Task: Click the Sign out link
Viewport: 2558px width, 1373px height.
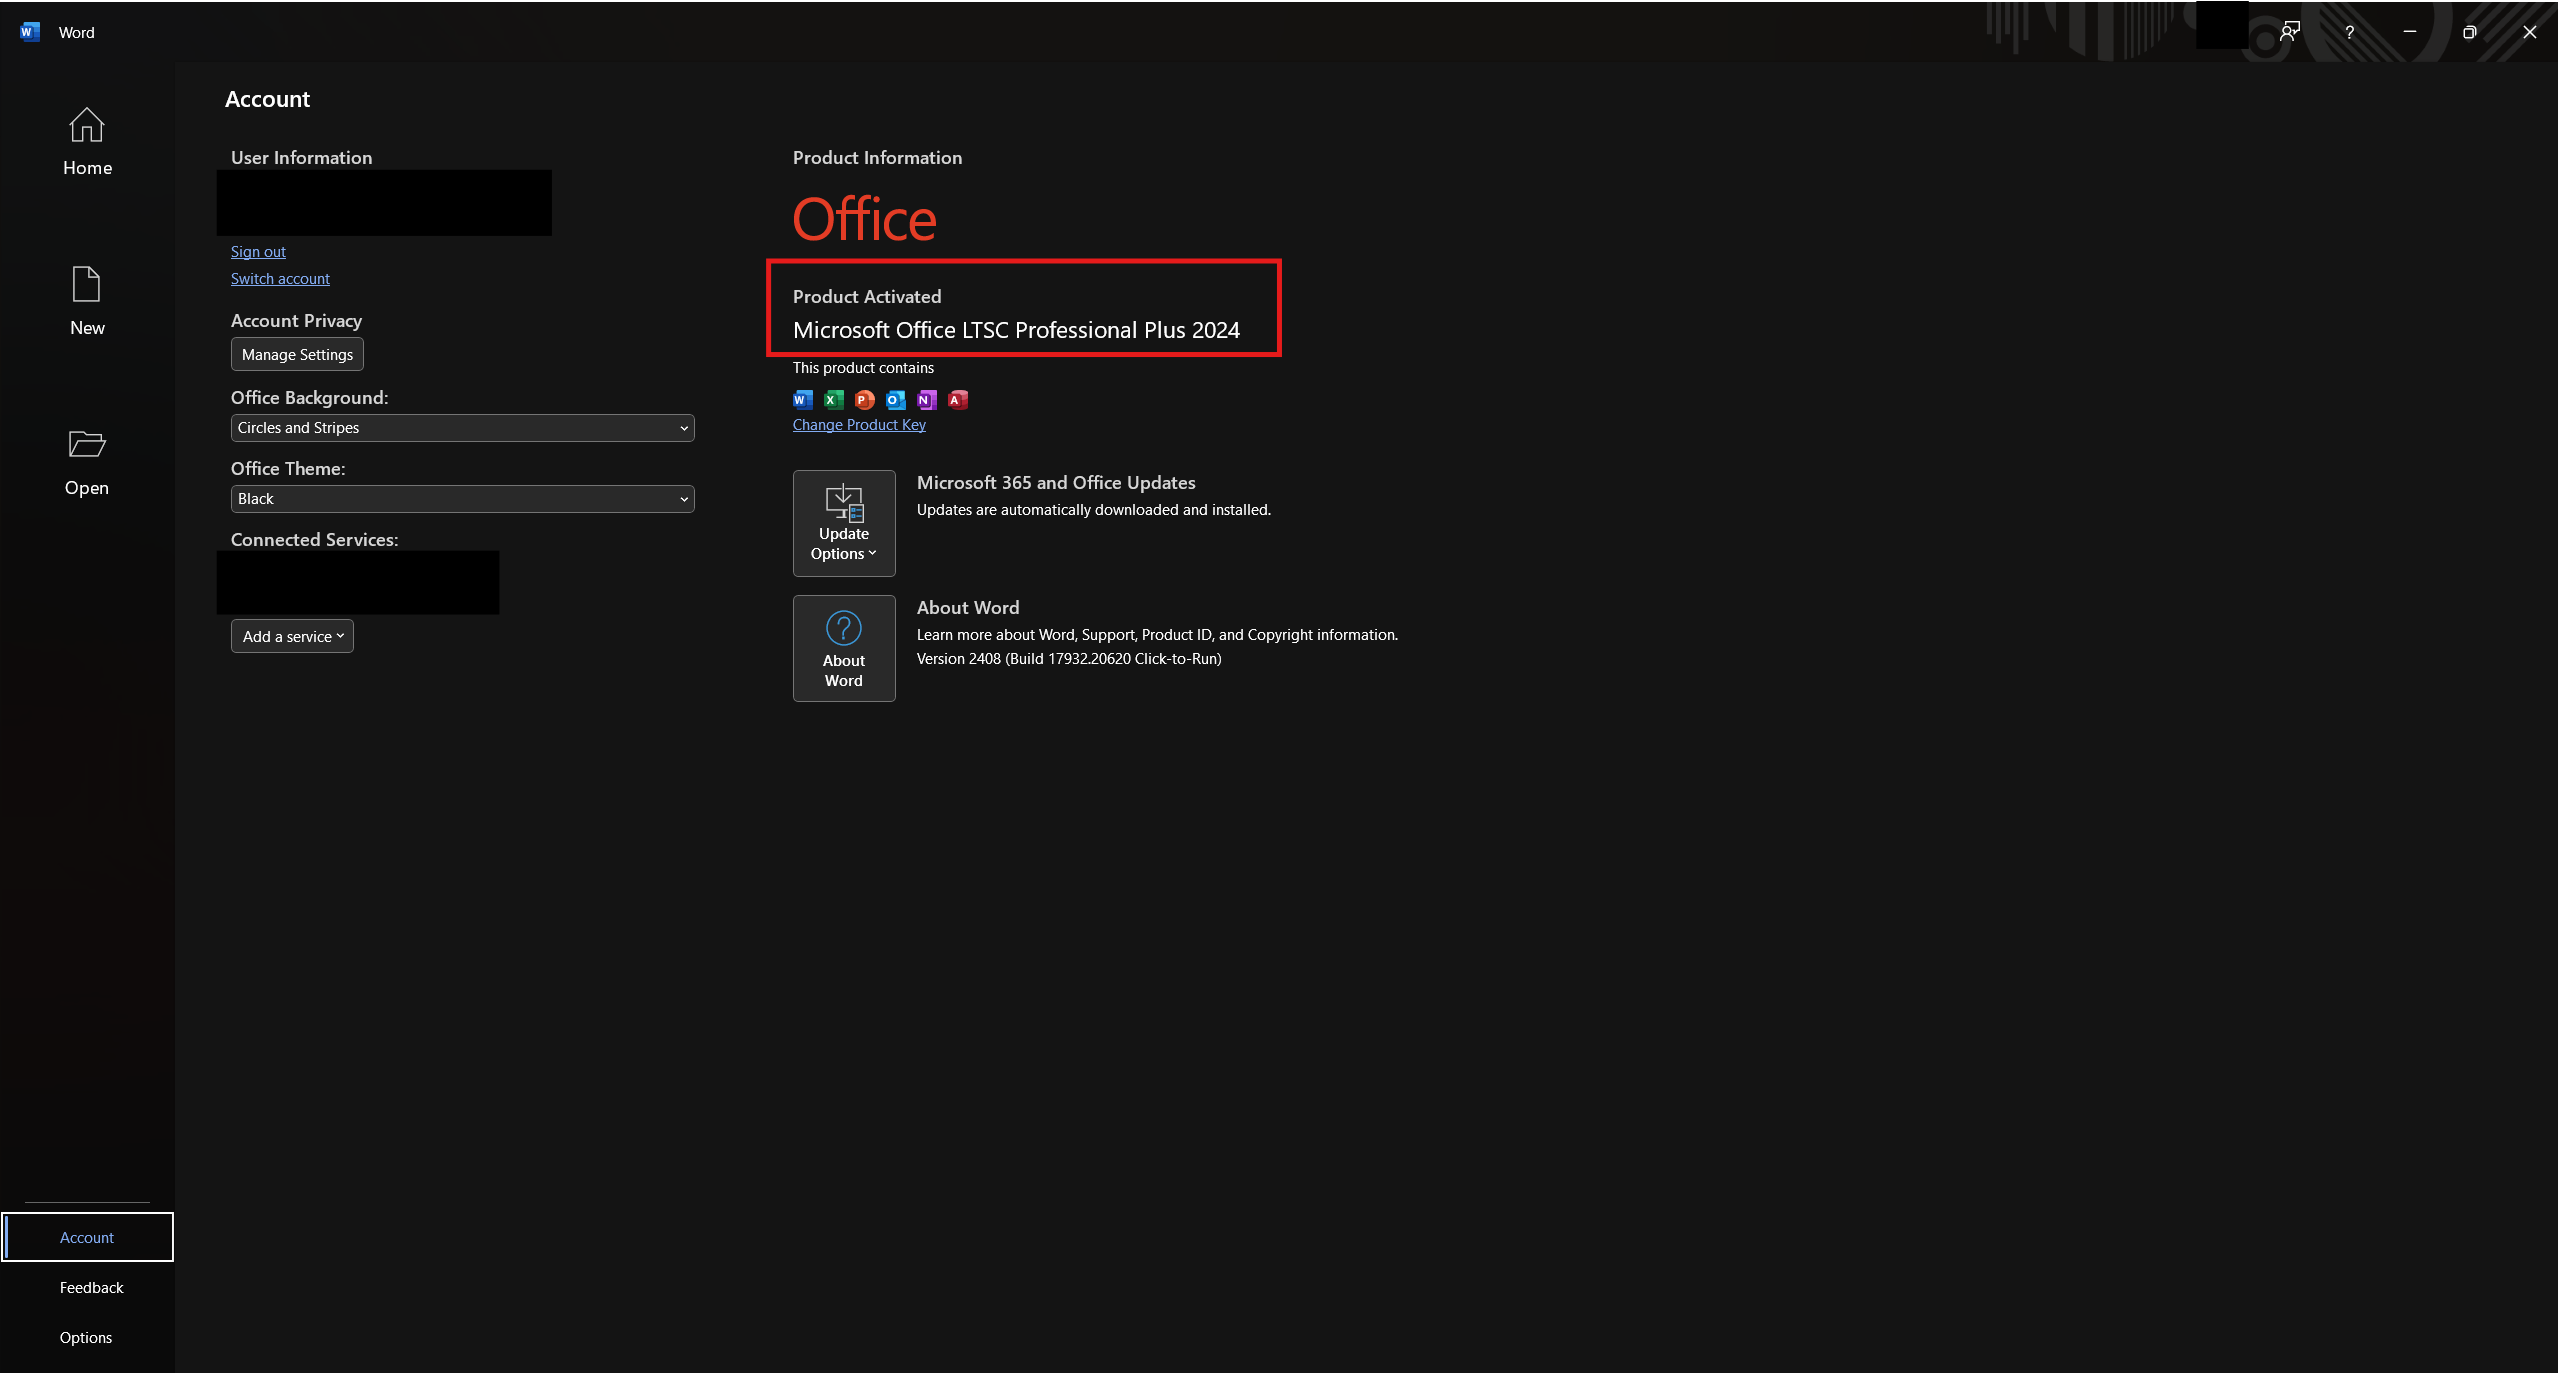Action: (258, 252)
